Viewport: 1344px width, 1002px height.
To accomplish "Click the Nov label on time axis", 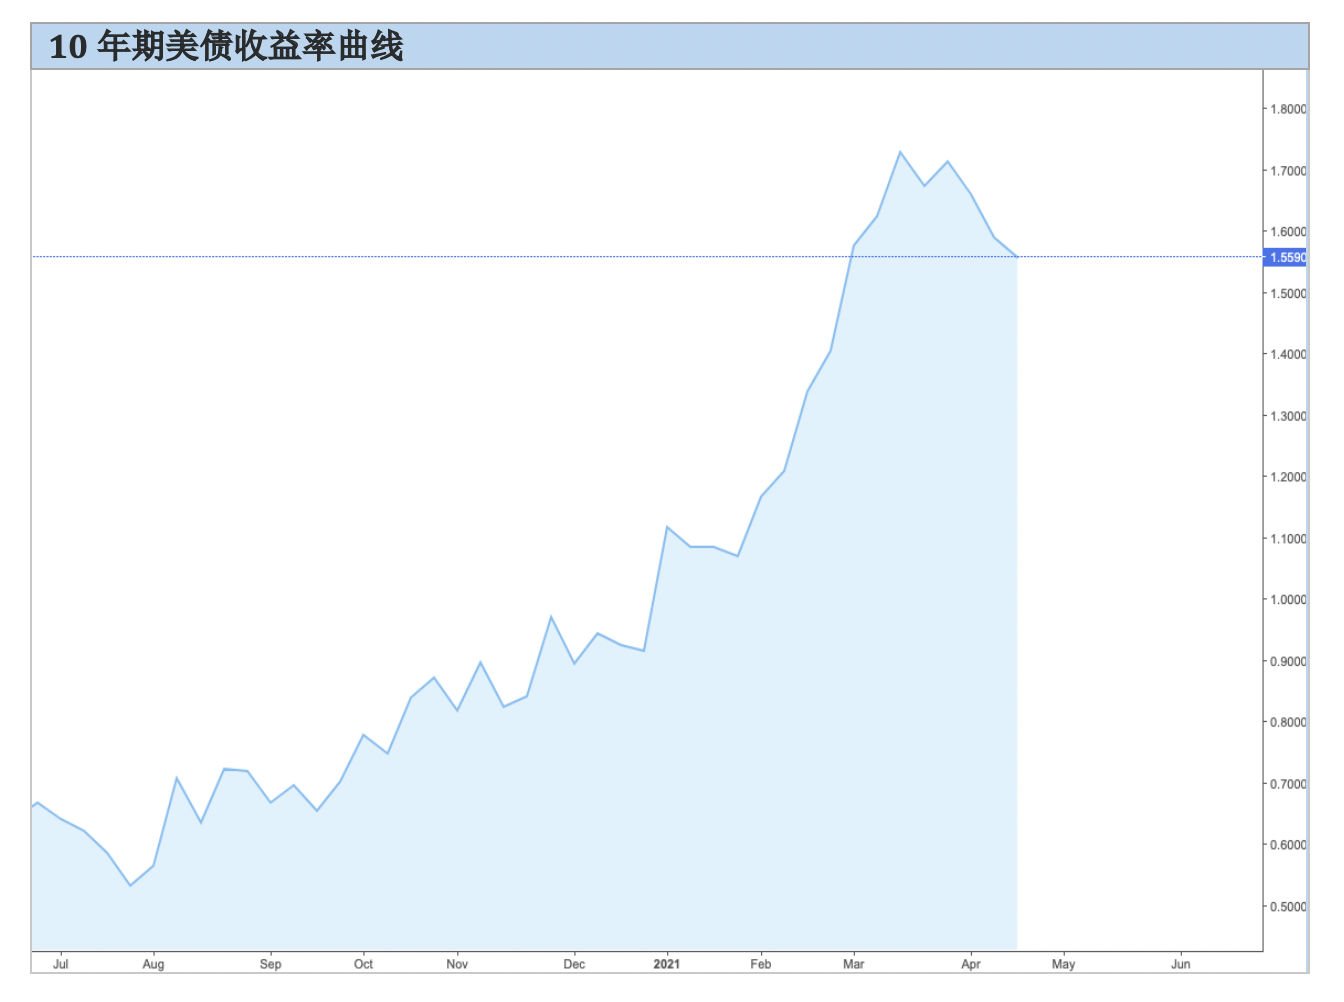I will tap(457, 964).
